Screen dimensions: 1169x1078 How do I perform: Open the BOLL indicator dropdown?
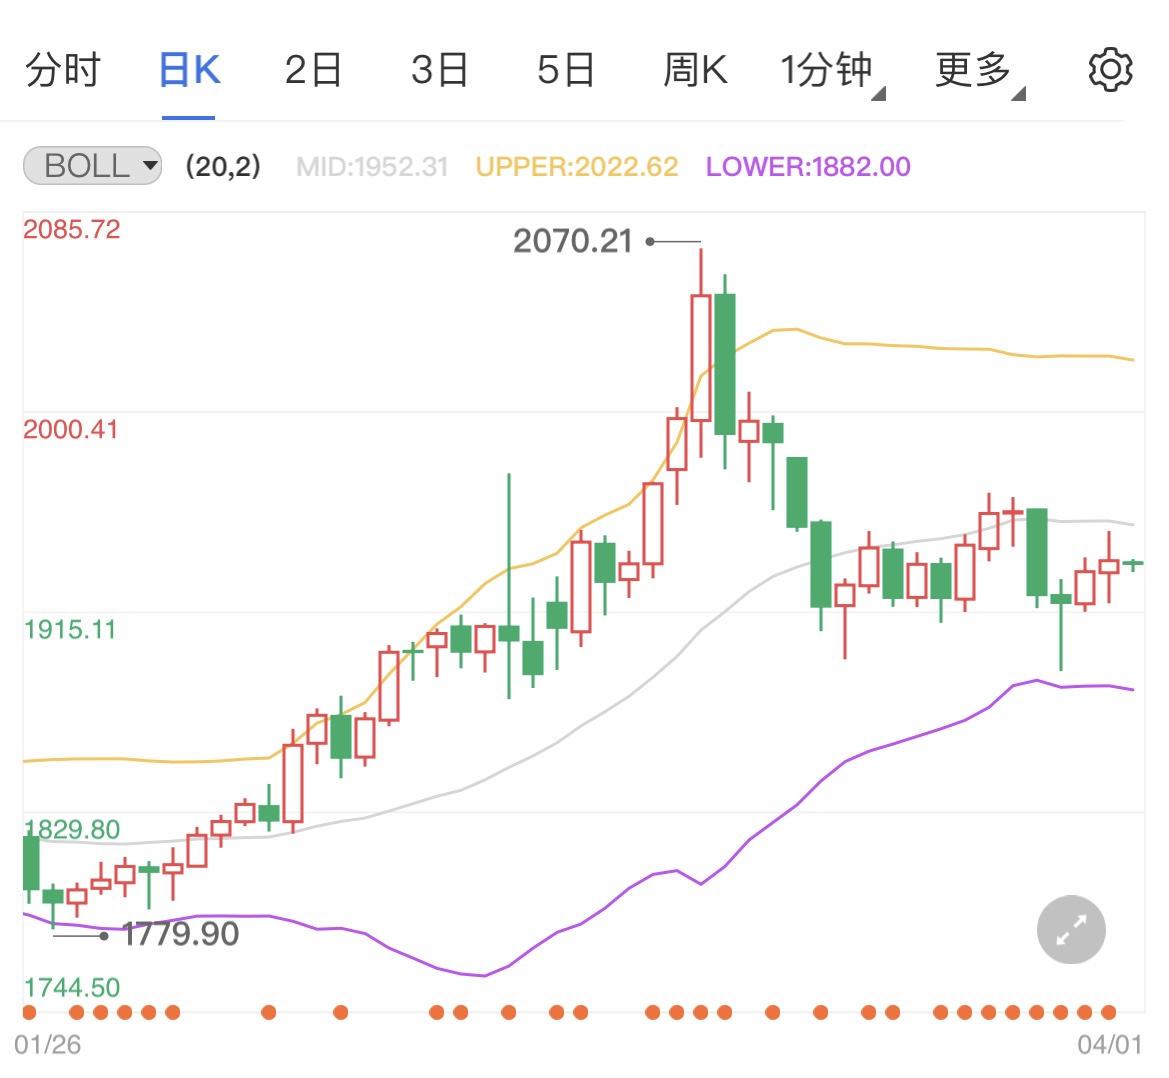coord(91,166)
